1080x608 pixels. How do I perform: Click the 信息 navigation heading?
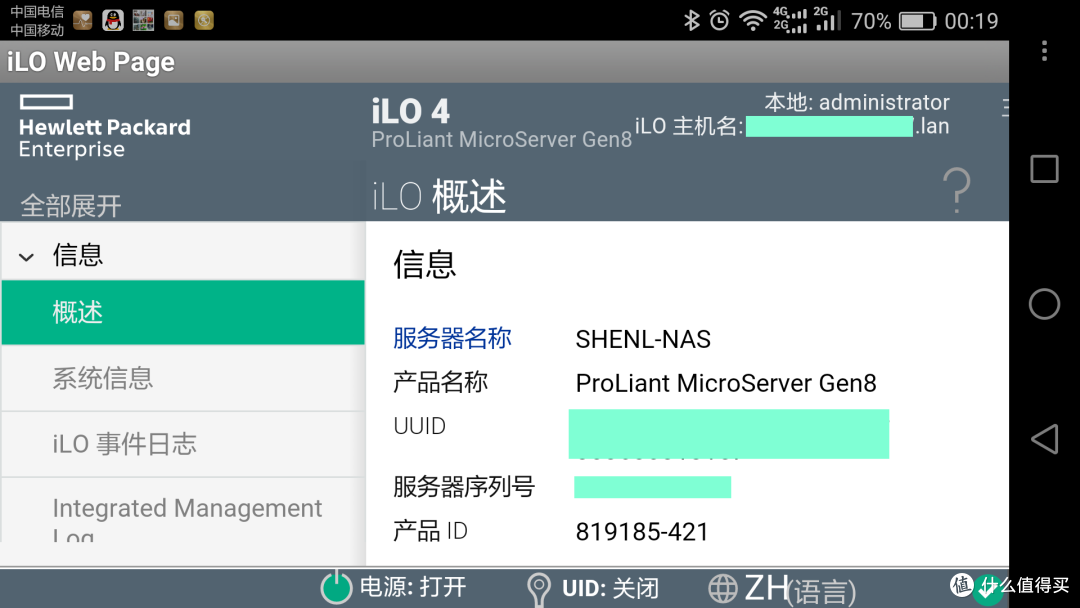pyautogui.click(x=78, y=255)
